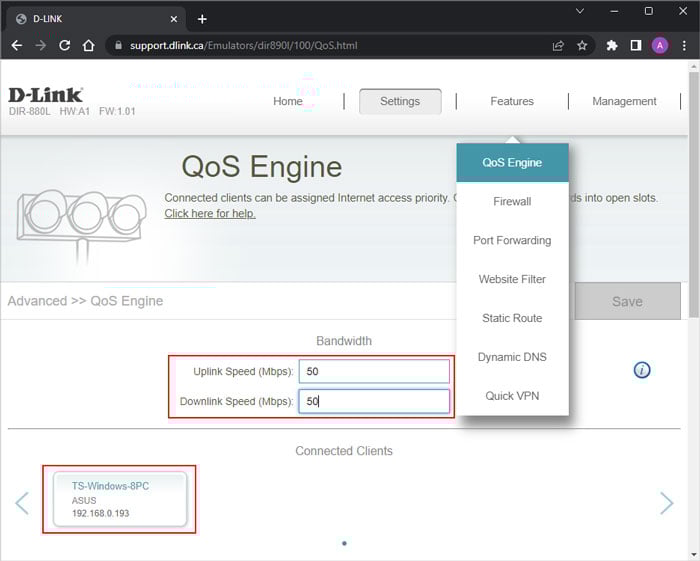Open the Chrome three-dot menu

[683, 45]
